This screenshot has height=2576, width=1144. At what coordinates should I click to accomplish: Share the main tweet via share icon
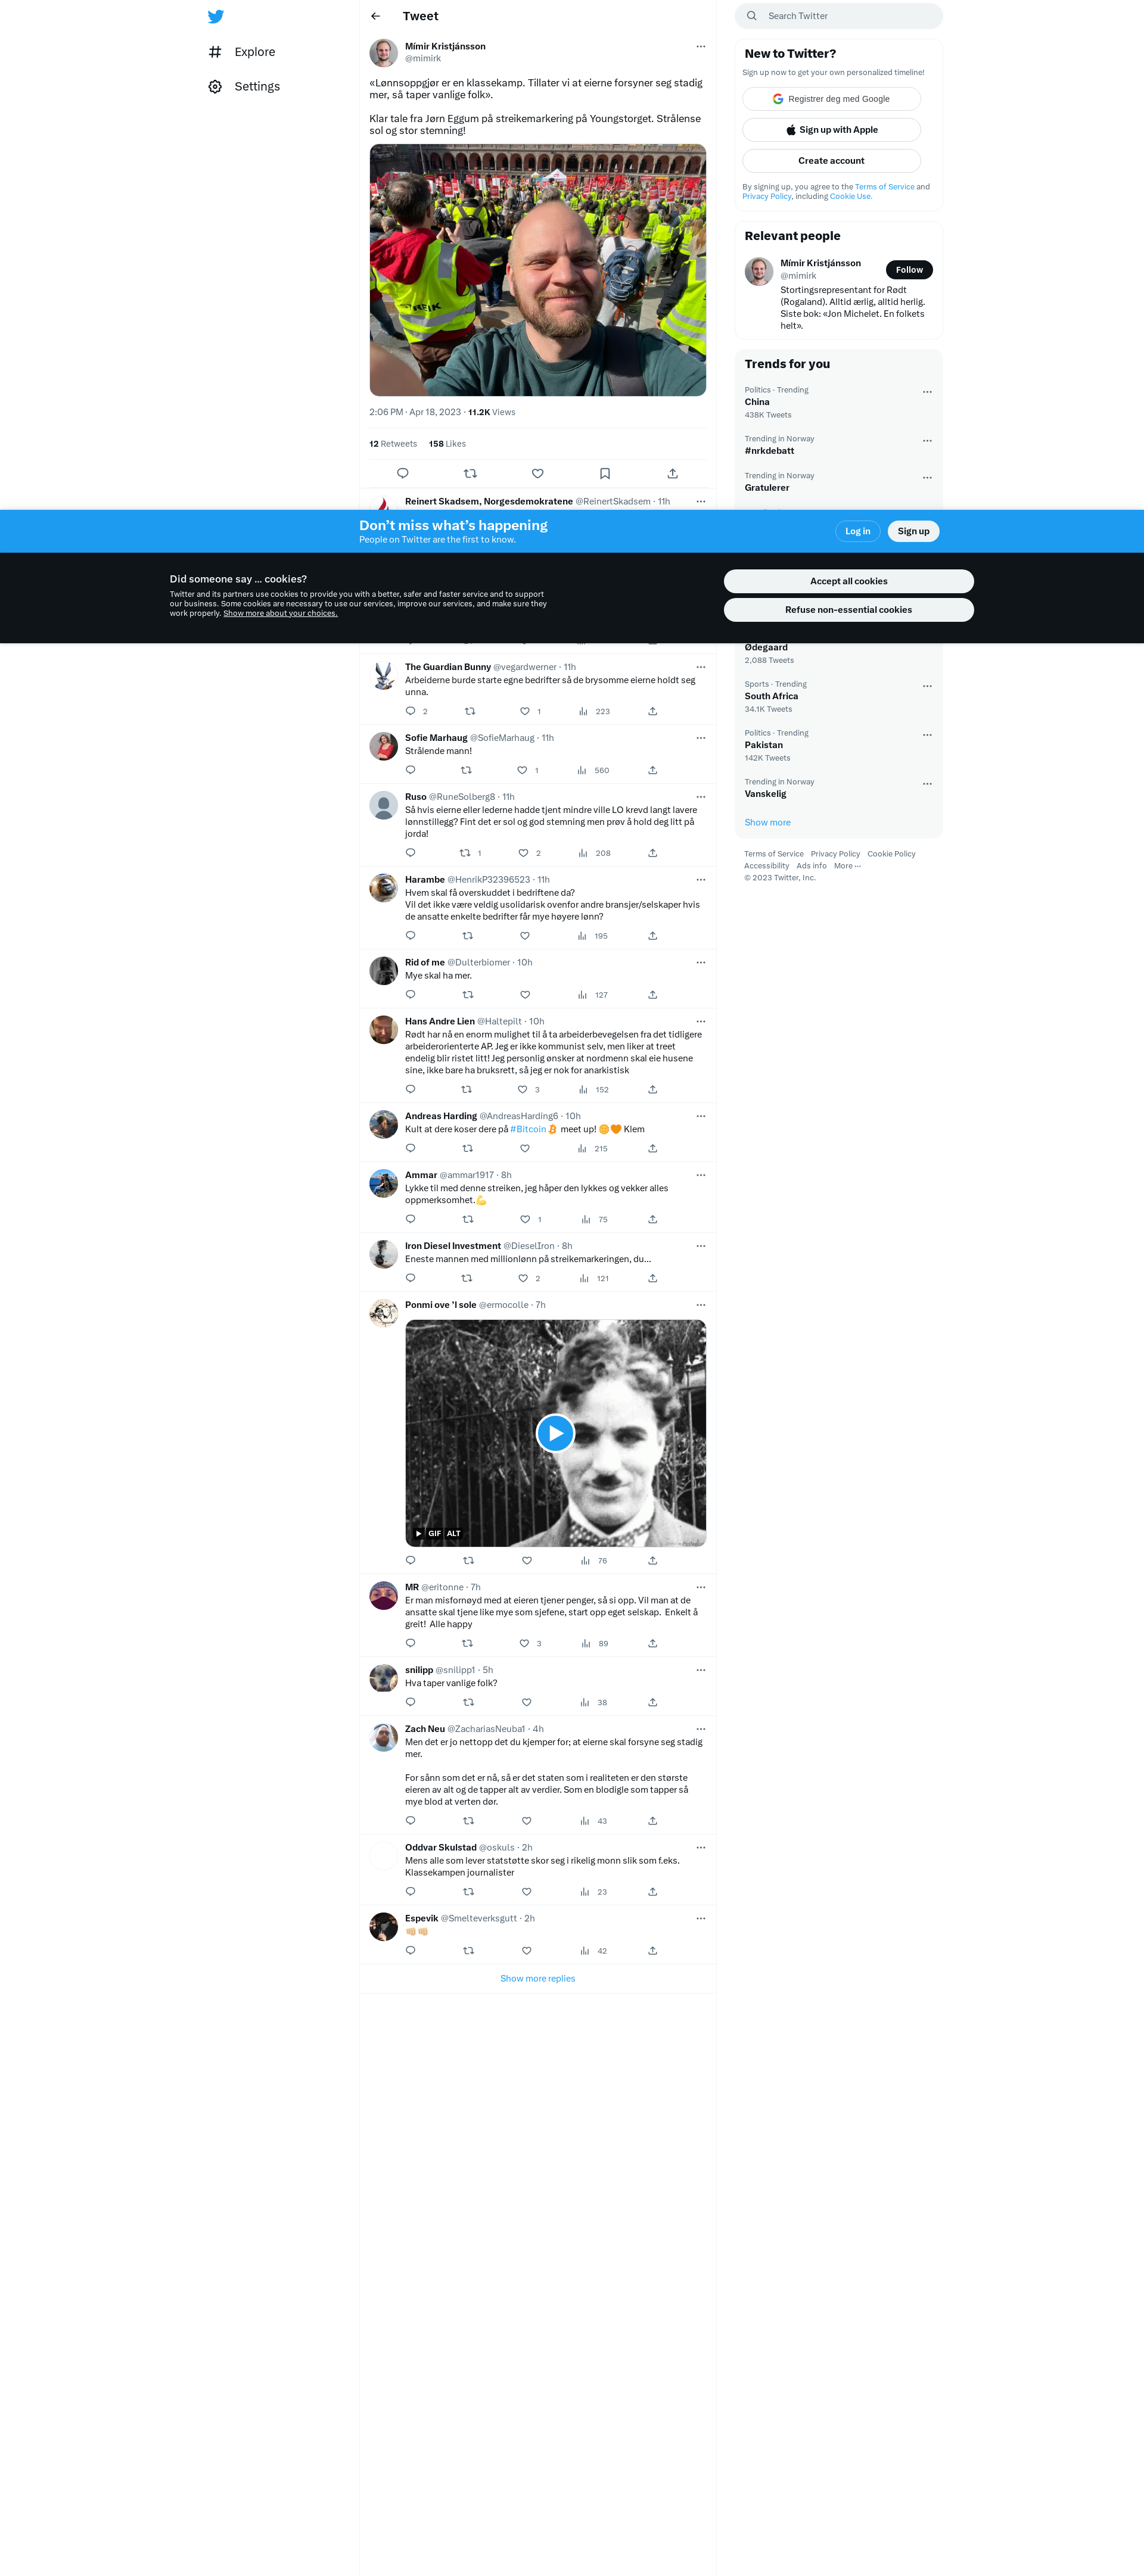pos(672,473)
